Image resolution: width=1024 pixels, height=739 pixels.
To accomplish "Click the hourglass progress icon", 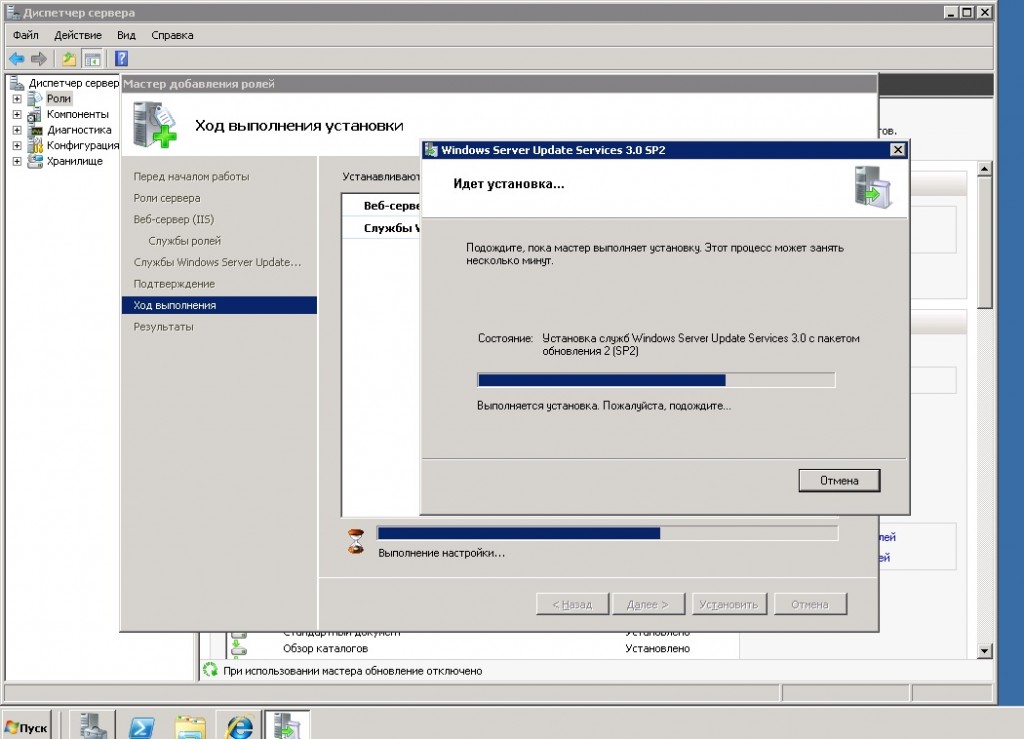I will point(356,542).
